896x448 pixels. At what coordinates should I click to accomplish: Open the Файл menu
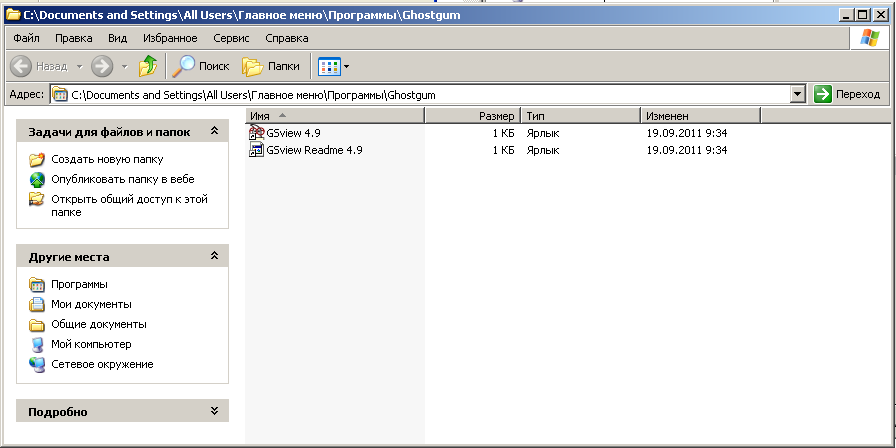tap(26, 38)
